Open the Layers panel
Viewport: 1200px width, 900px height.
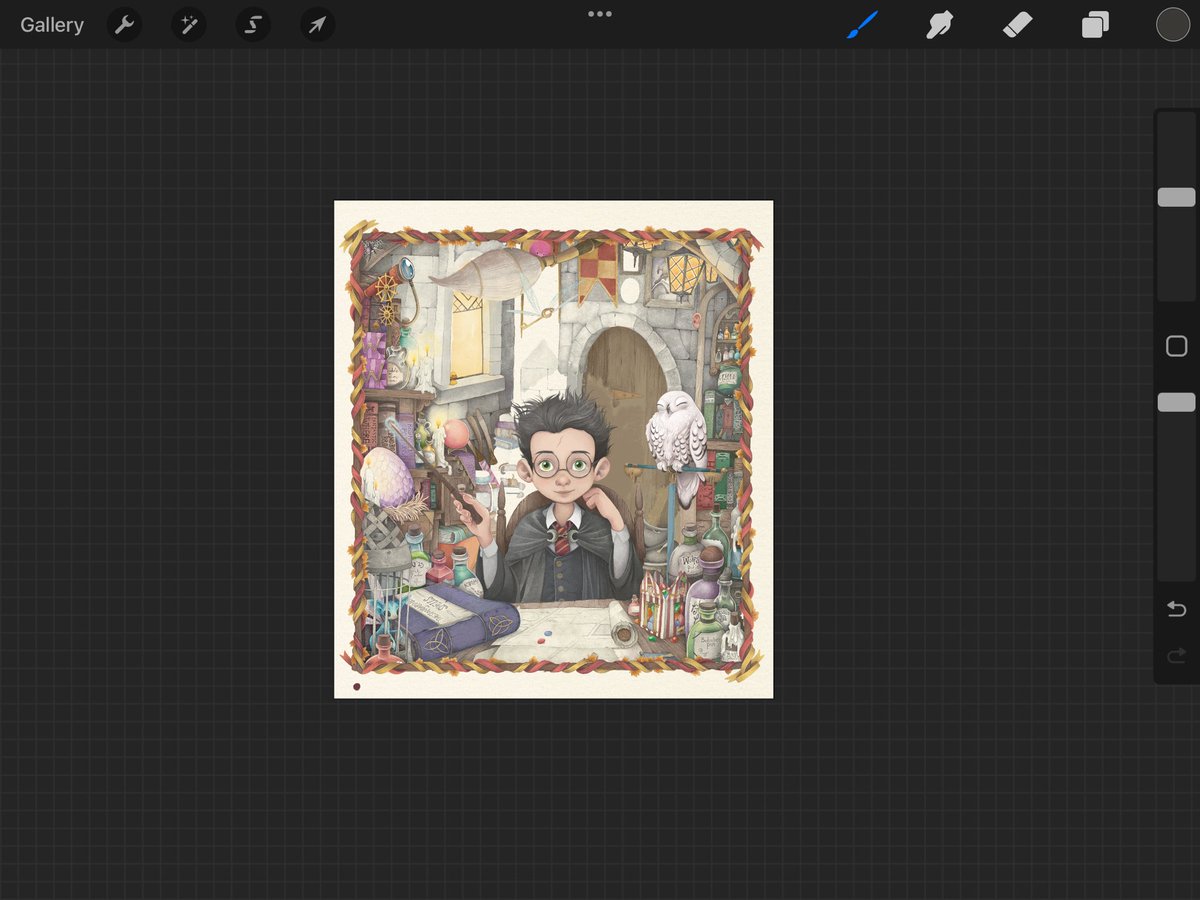pyautogui.click(x=1095, y=25)
